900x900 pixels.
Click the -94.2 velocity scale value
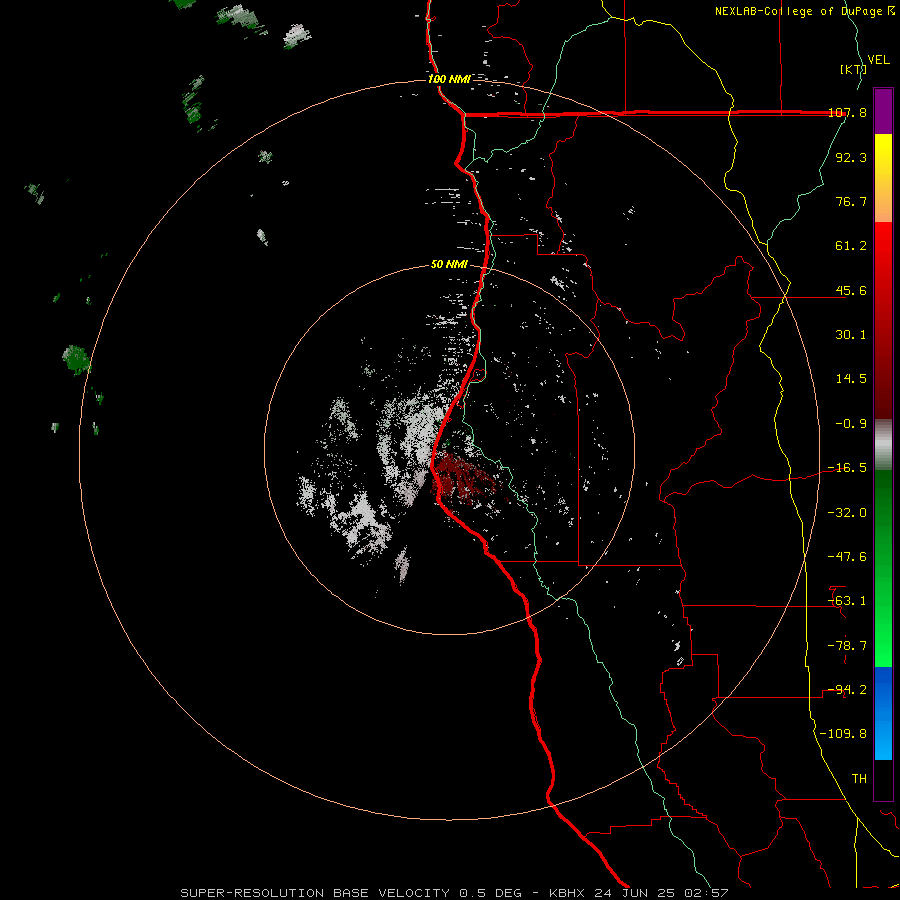[847, 690]
